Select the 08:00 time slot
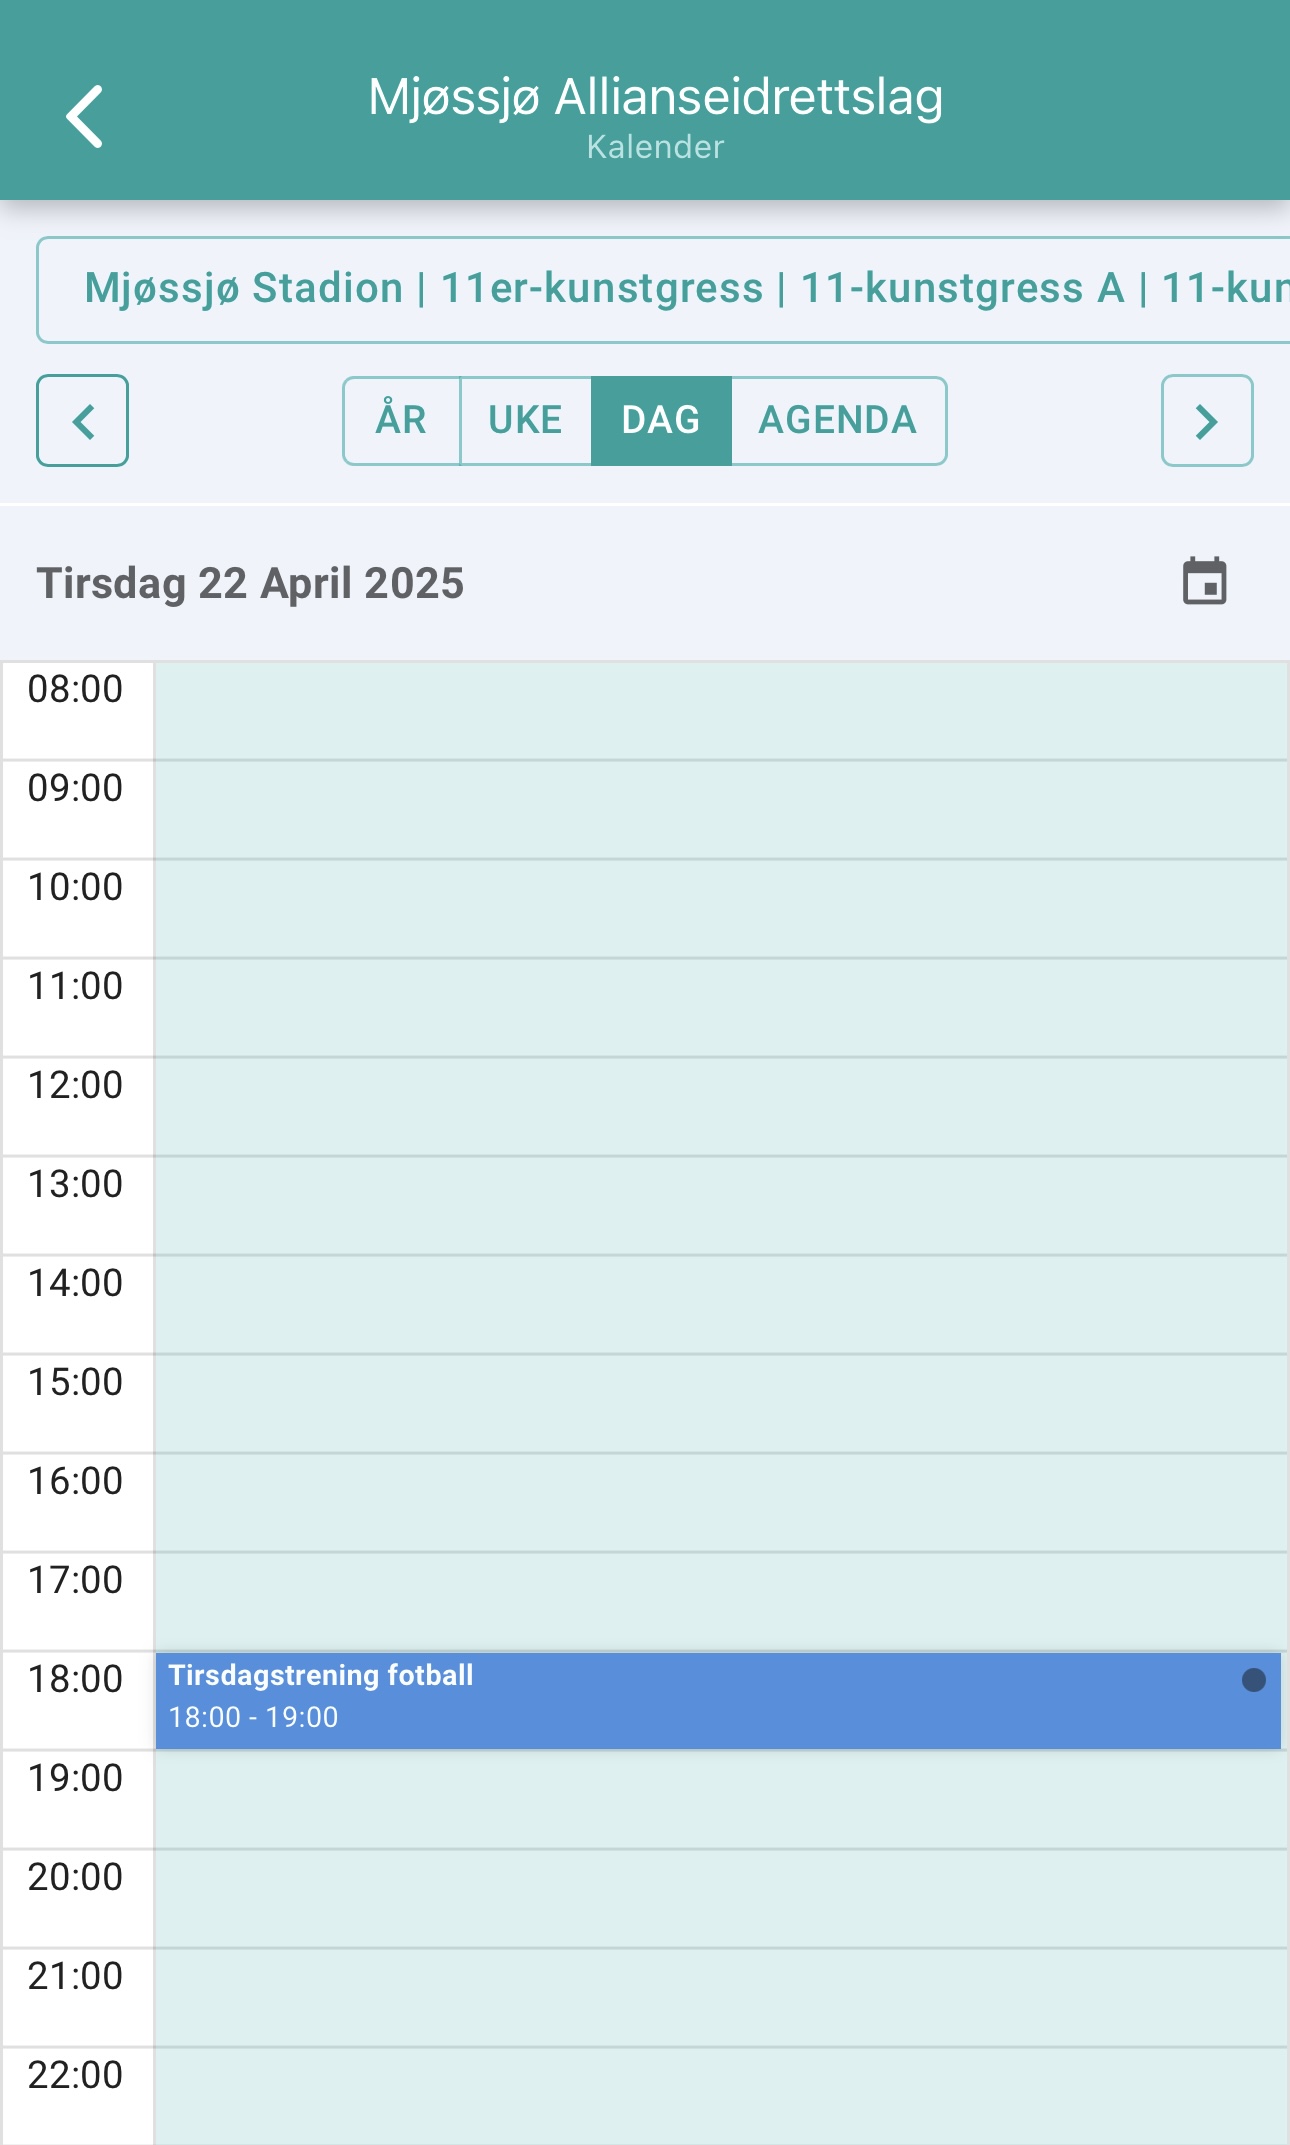 720,710
